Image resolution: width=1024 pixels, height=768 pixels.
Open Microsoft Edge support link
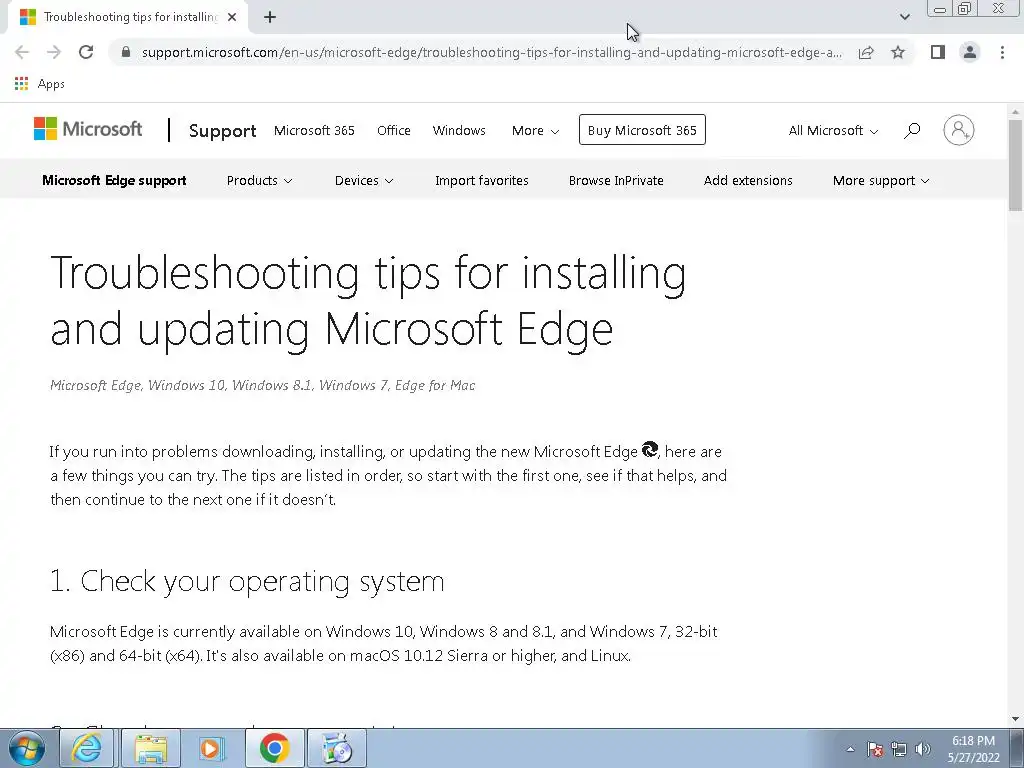[x=114, y=181]
